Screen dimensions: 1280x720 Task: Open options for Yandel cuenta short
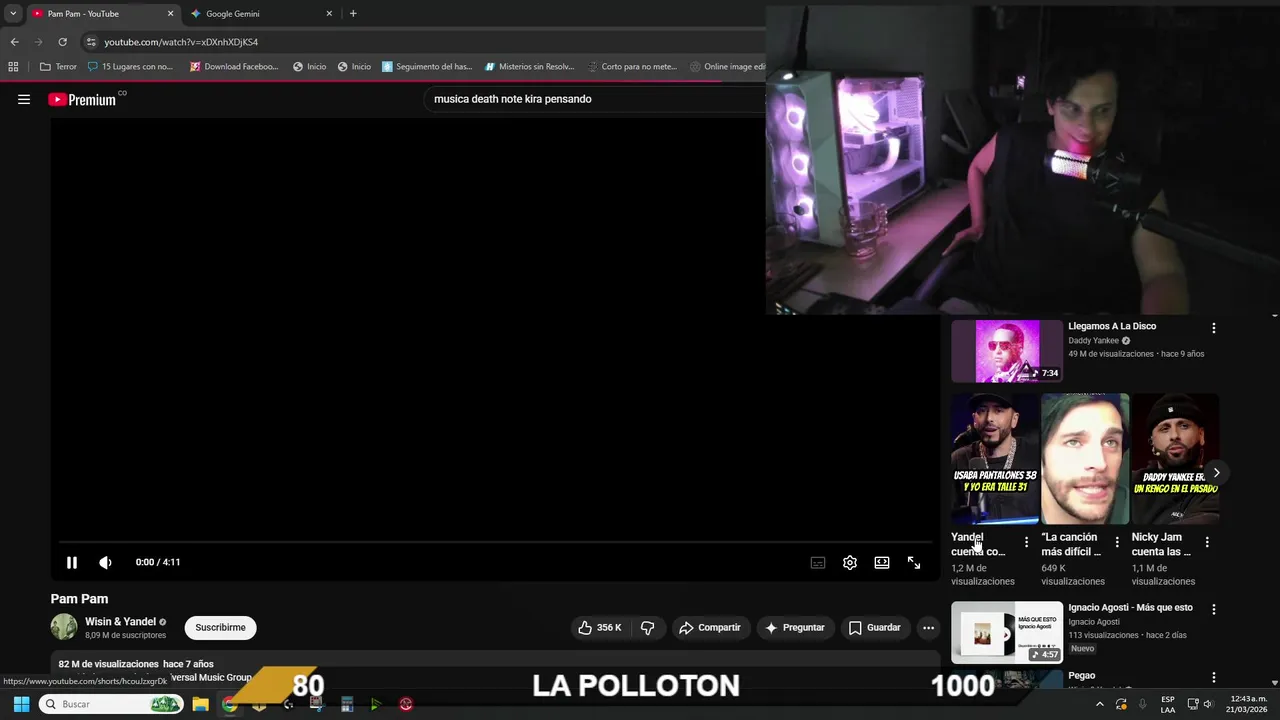pyautogui.click(x=1026, y=542)
